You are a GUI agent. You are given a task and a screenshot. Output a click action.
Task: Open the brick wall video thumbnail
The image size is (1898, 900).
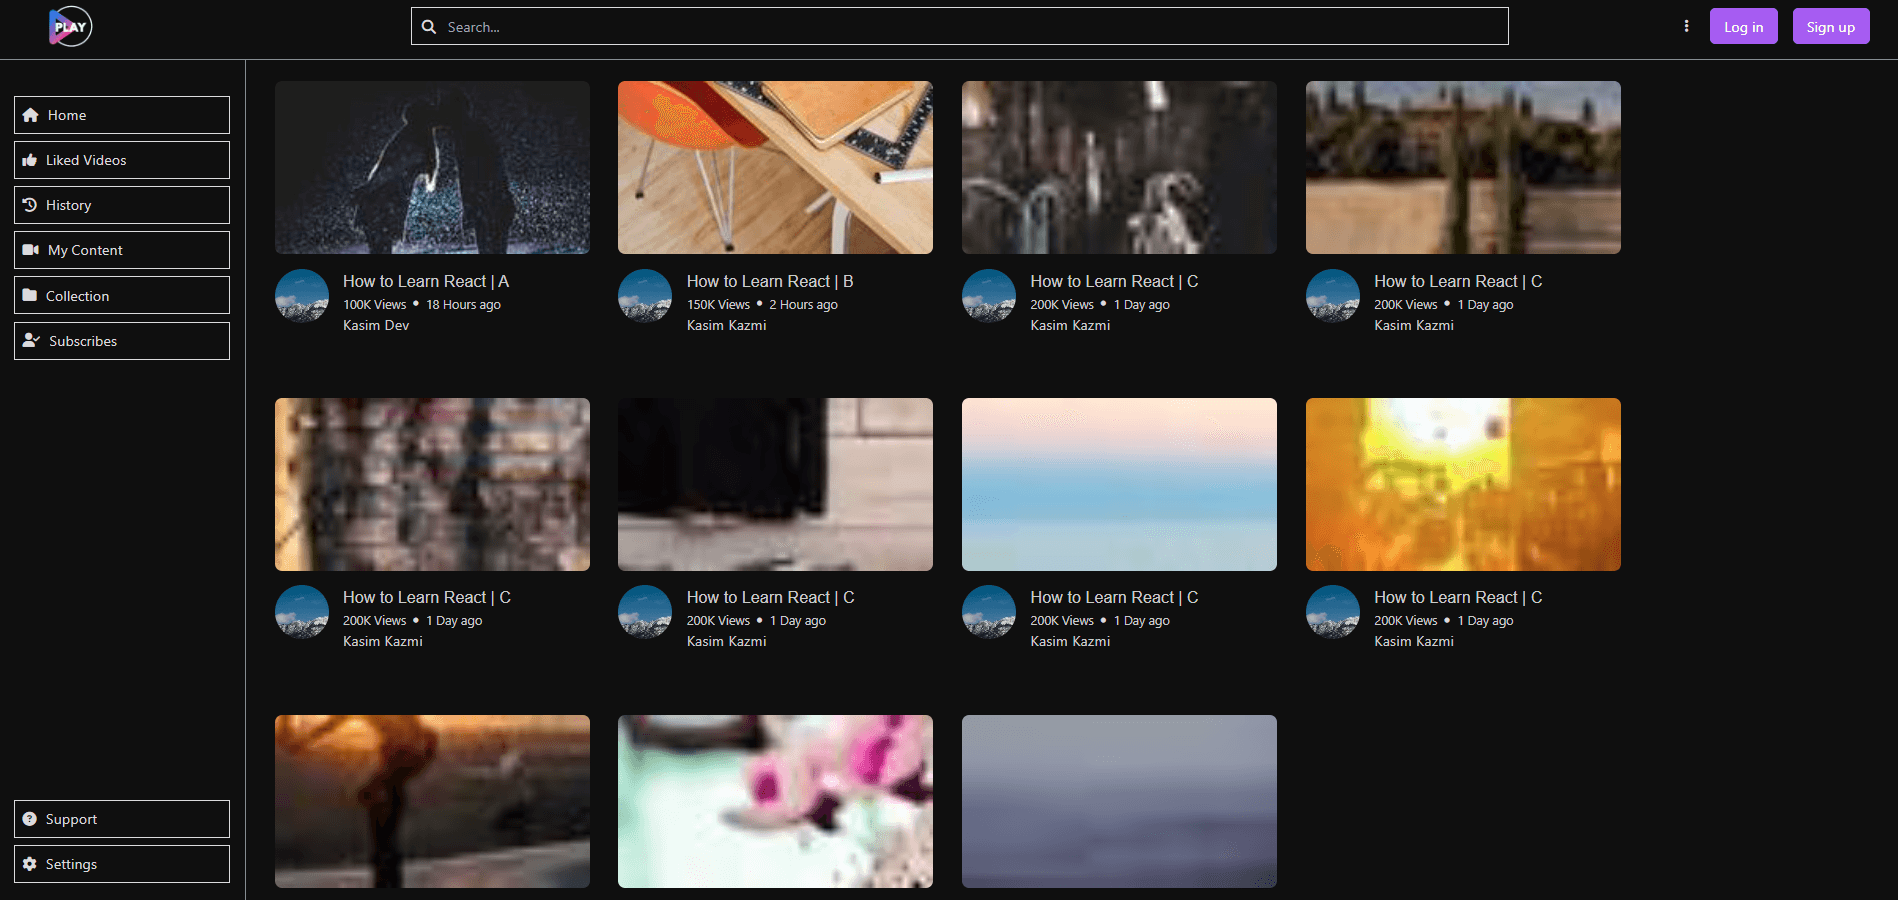pos(432,484)
